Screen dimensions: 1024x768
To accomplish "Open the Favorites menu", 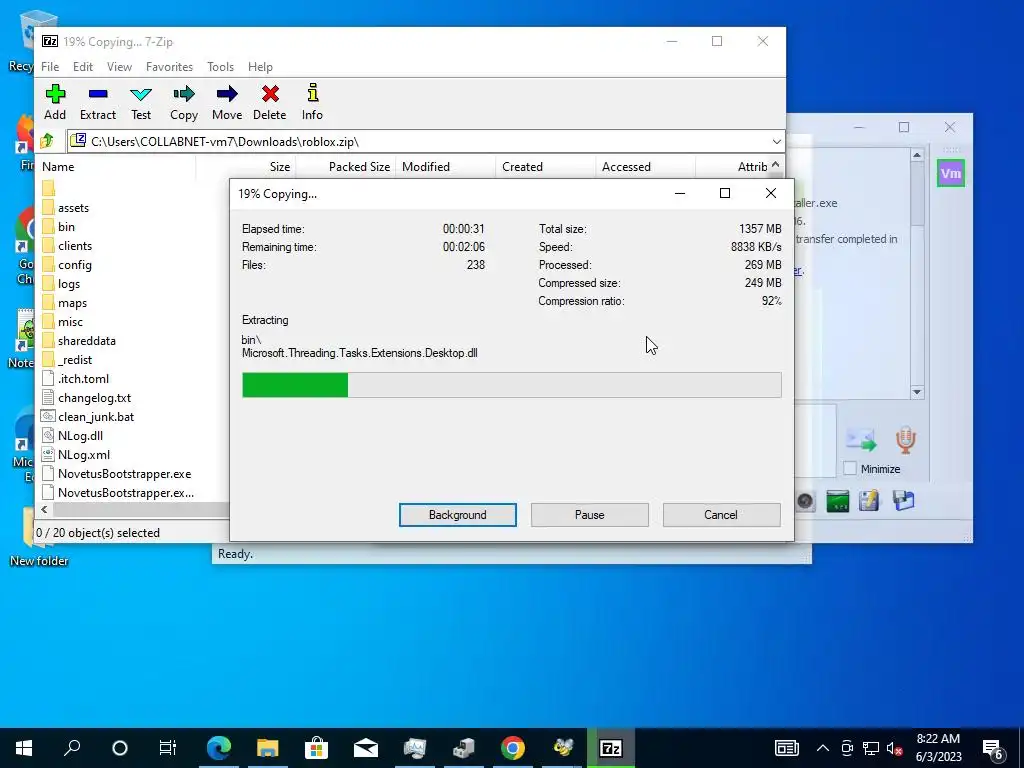I will point(169,67).
